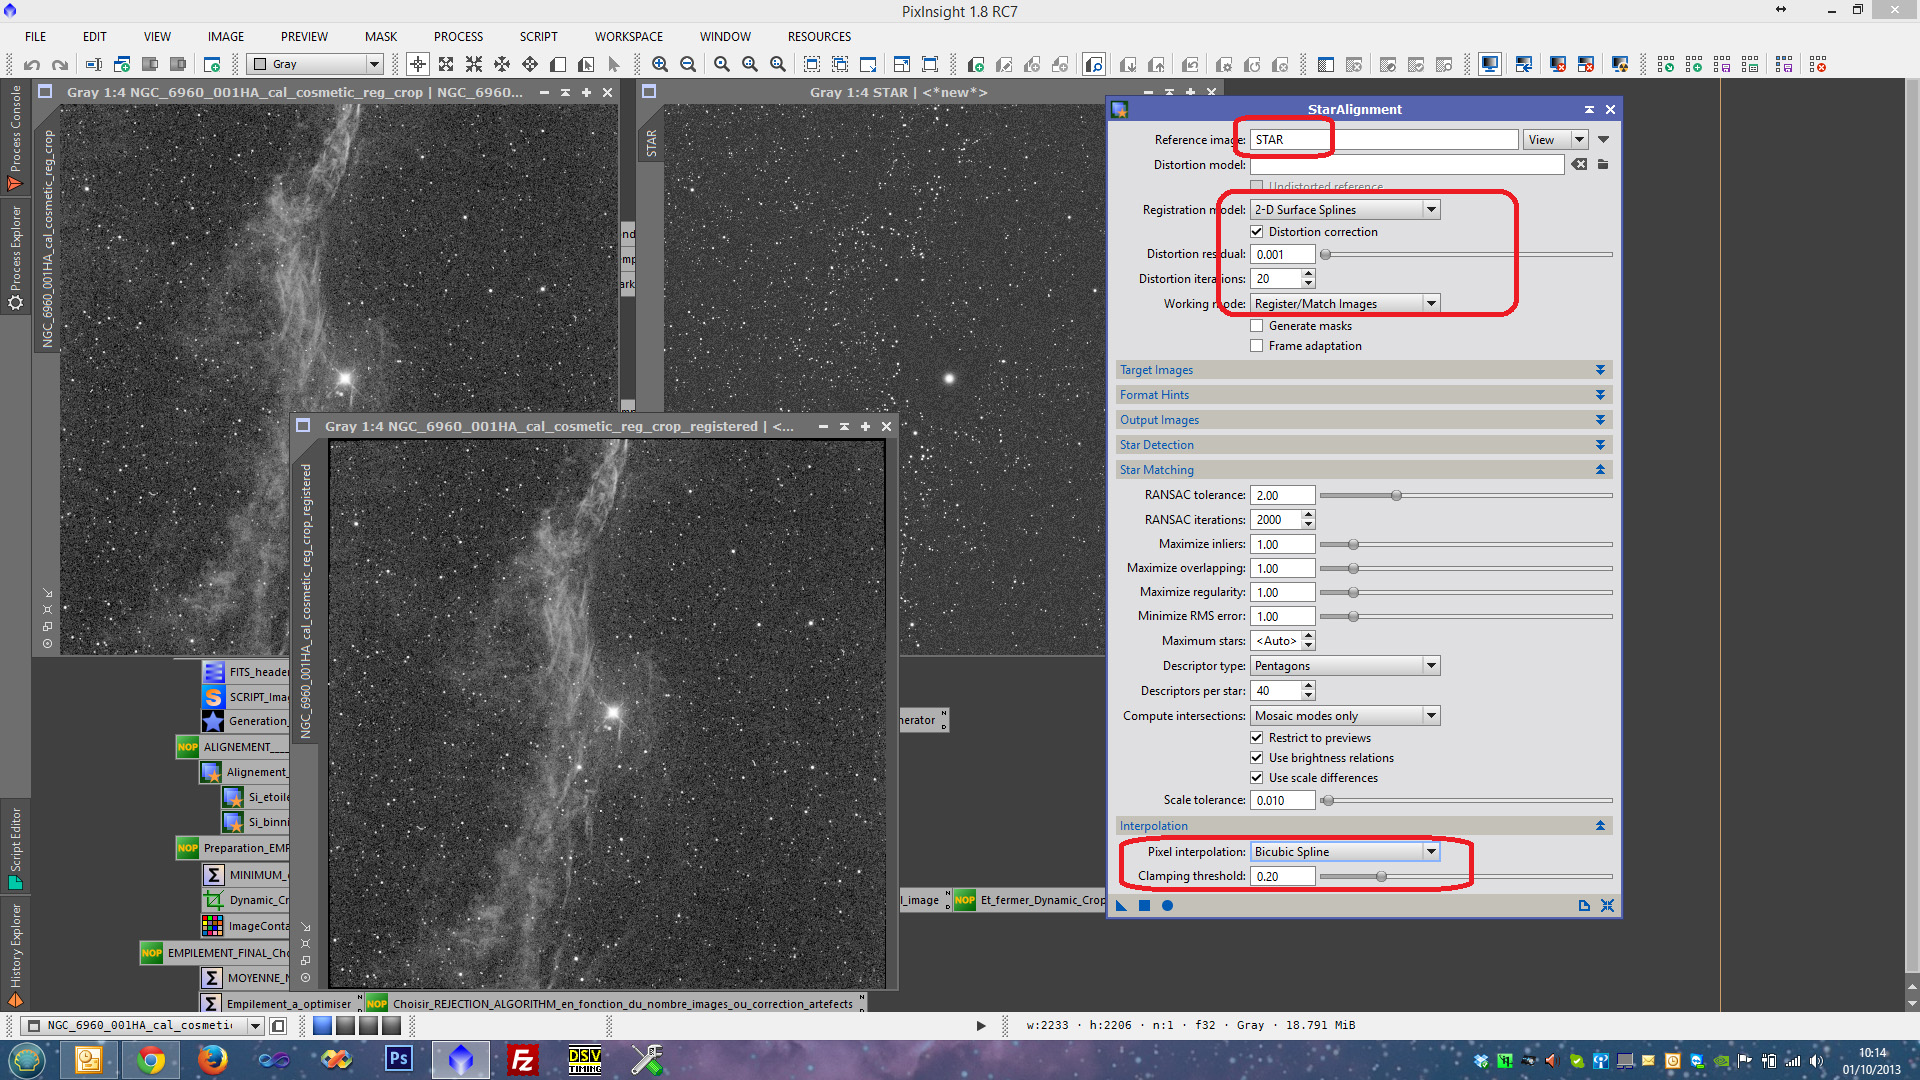This screenshot has height=1080, width=1920.
Task: Click Apply Global circle icon in StarAlignment
Action: (x=1167, y=906)
